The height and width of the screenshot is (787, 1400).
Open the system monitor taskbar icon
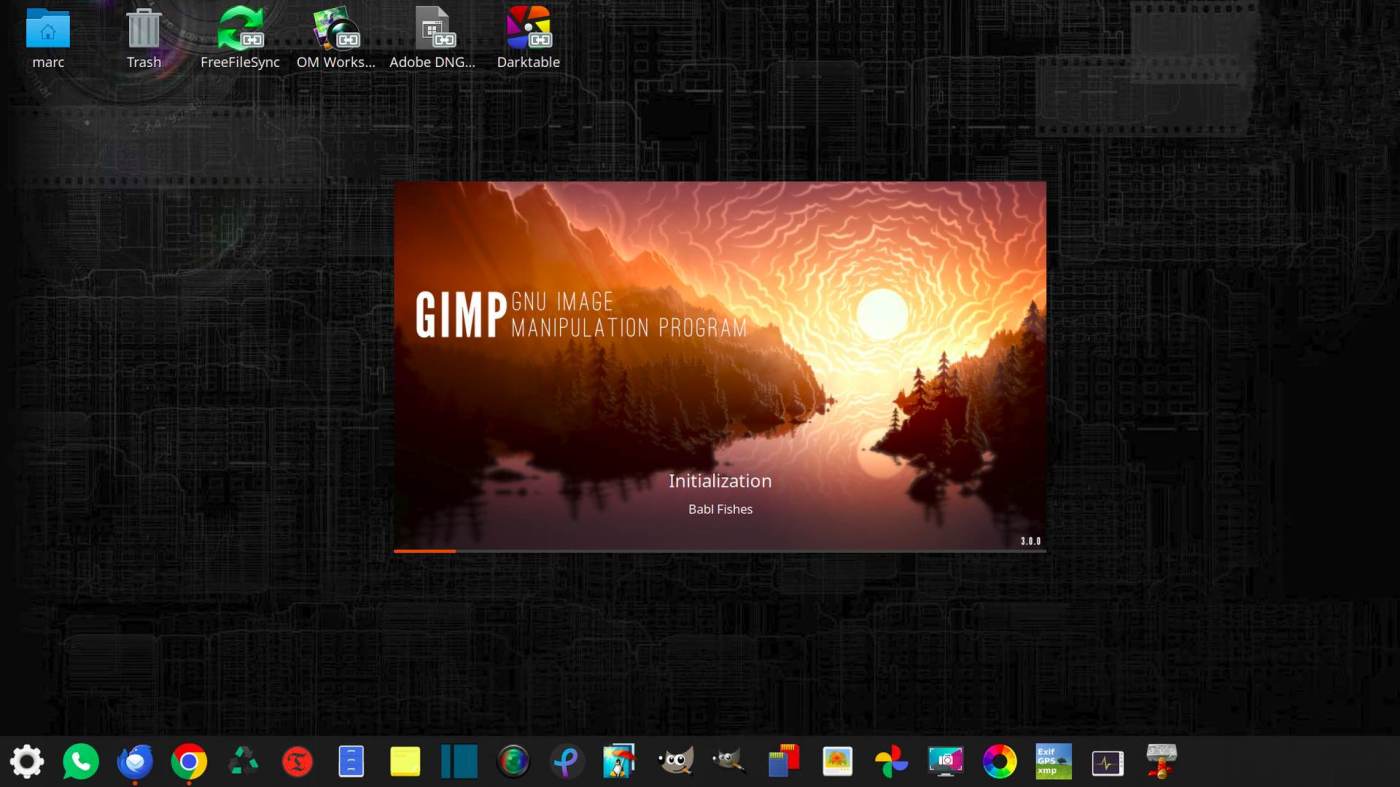(1107, 763)
